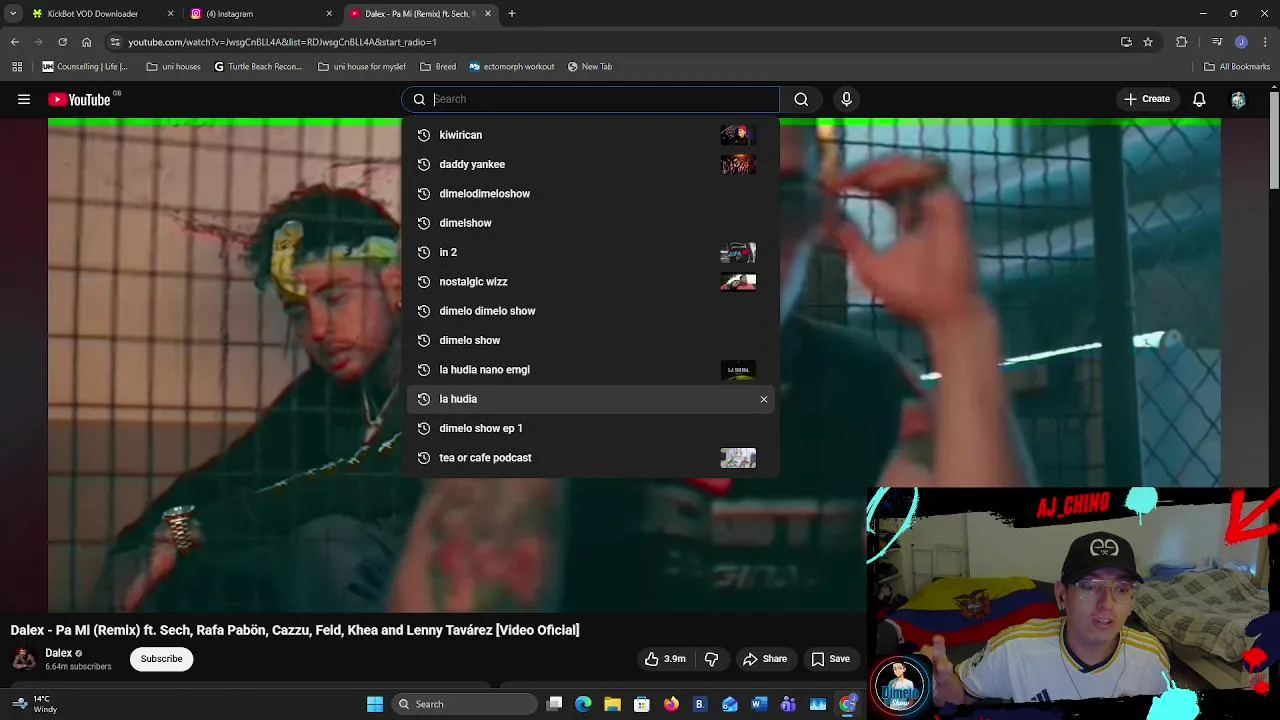Switch to the Instagram tab

[260, 14]
